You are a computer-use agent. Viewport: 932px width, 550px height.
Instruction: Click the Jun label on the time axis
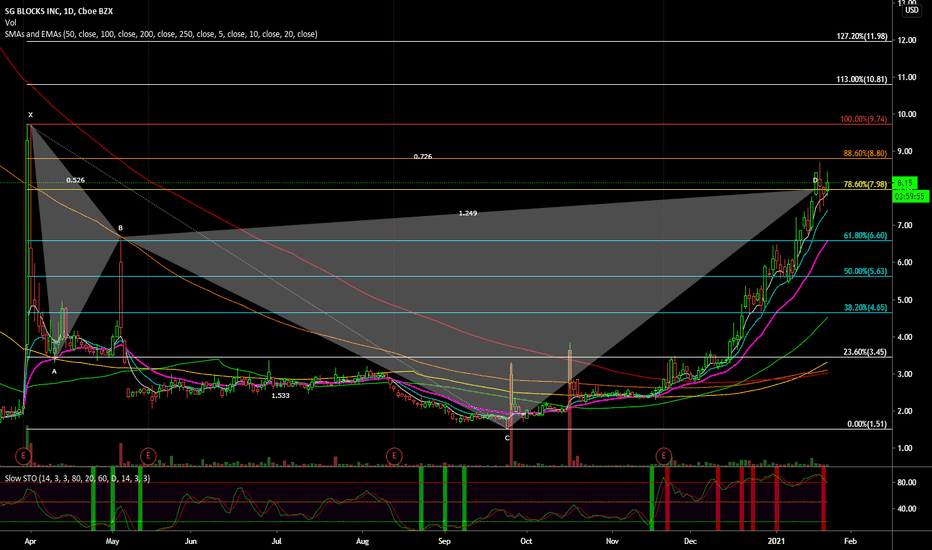(x=191, y=541)
